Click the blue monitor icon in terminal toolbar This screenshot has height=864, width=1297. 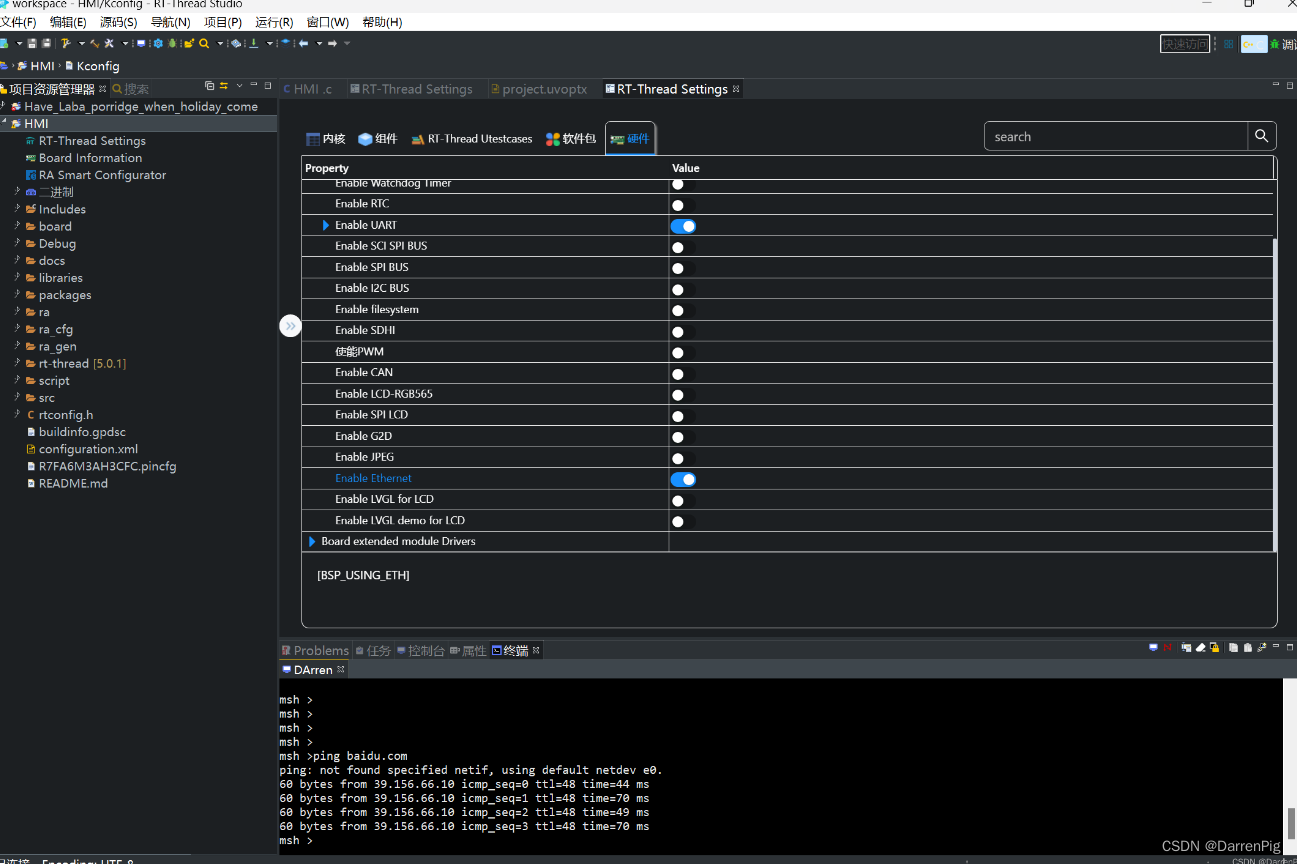click(x=1153, y=647)
